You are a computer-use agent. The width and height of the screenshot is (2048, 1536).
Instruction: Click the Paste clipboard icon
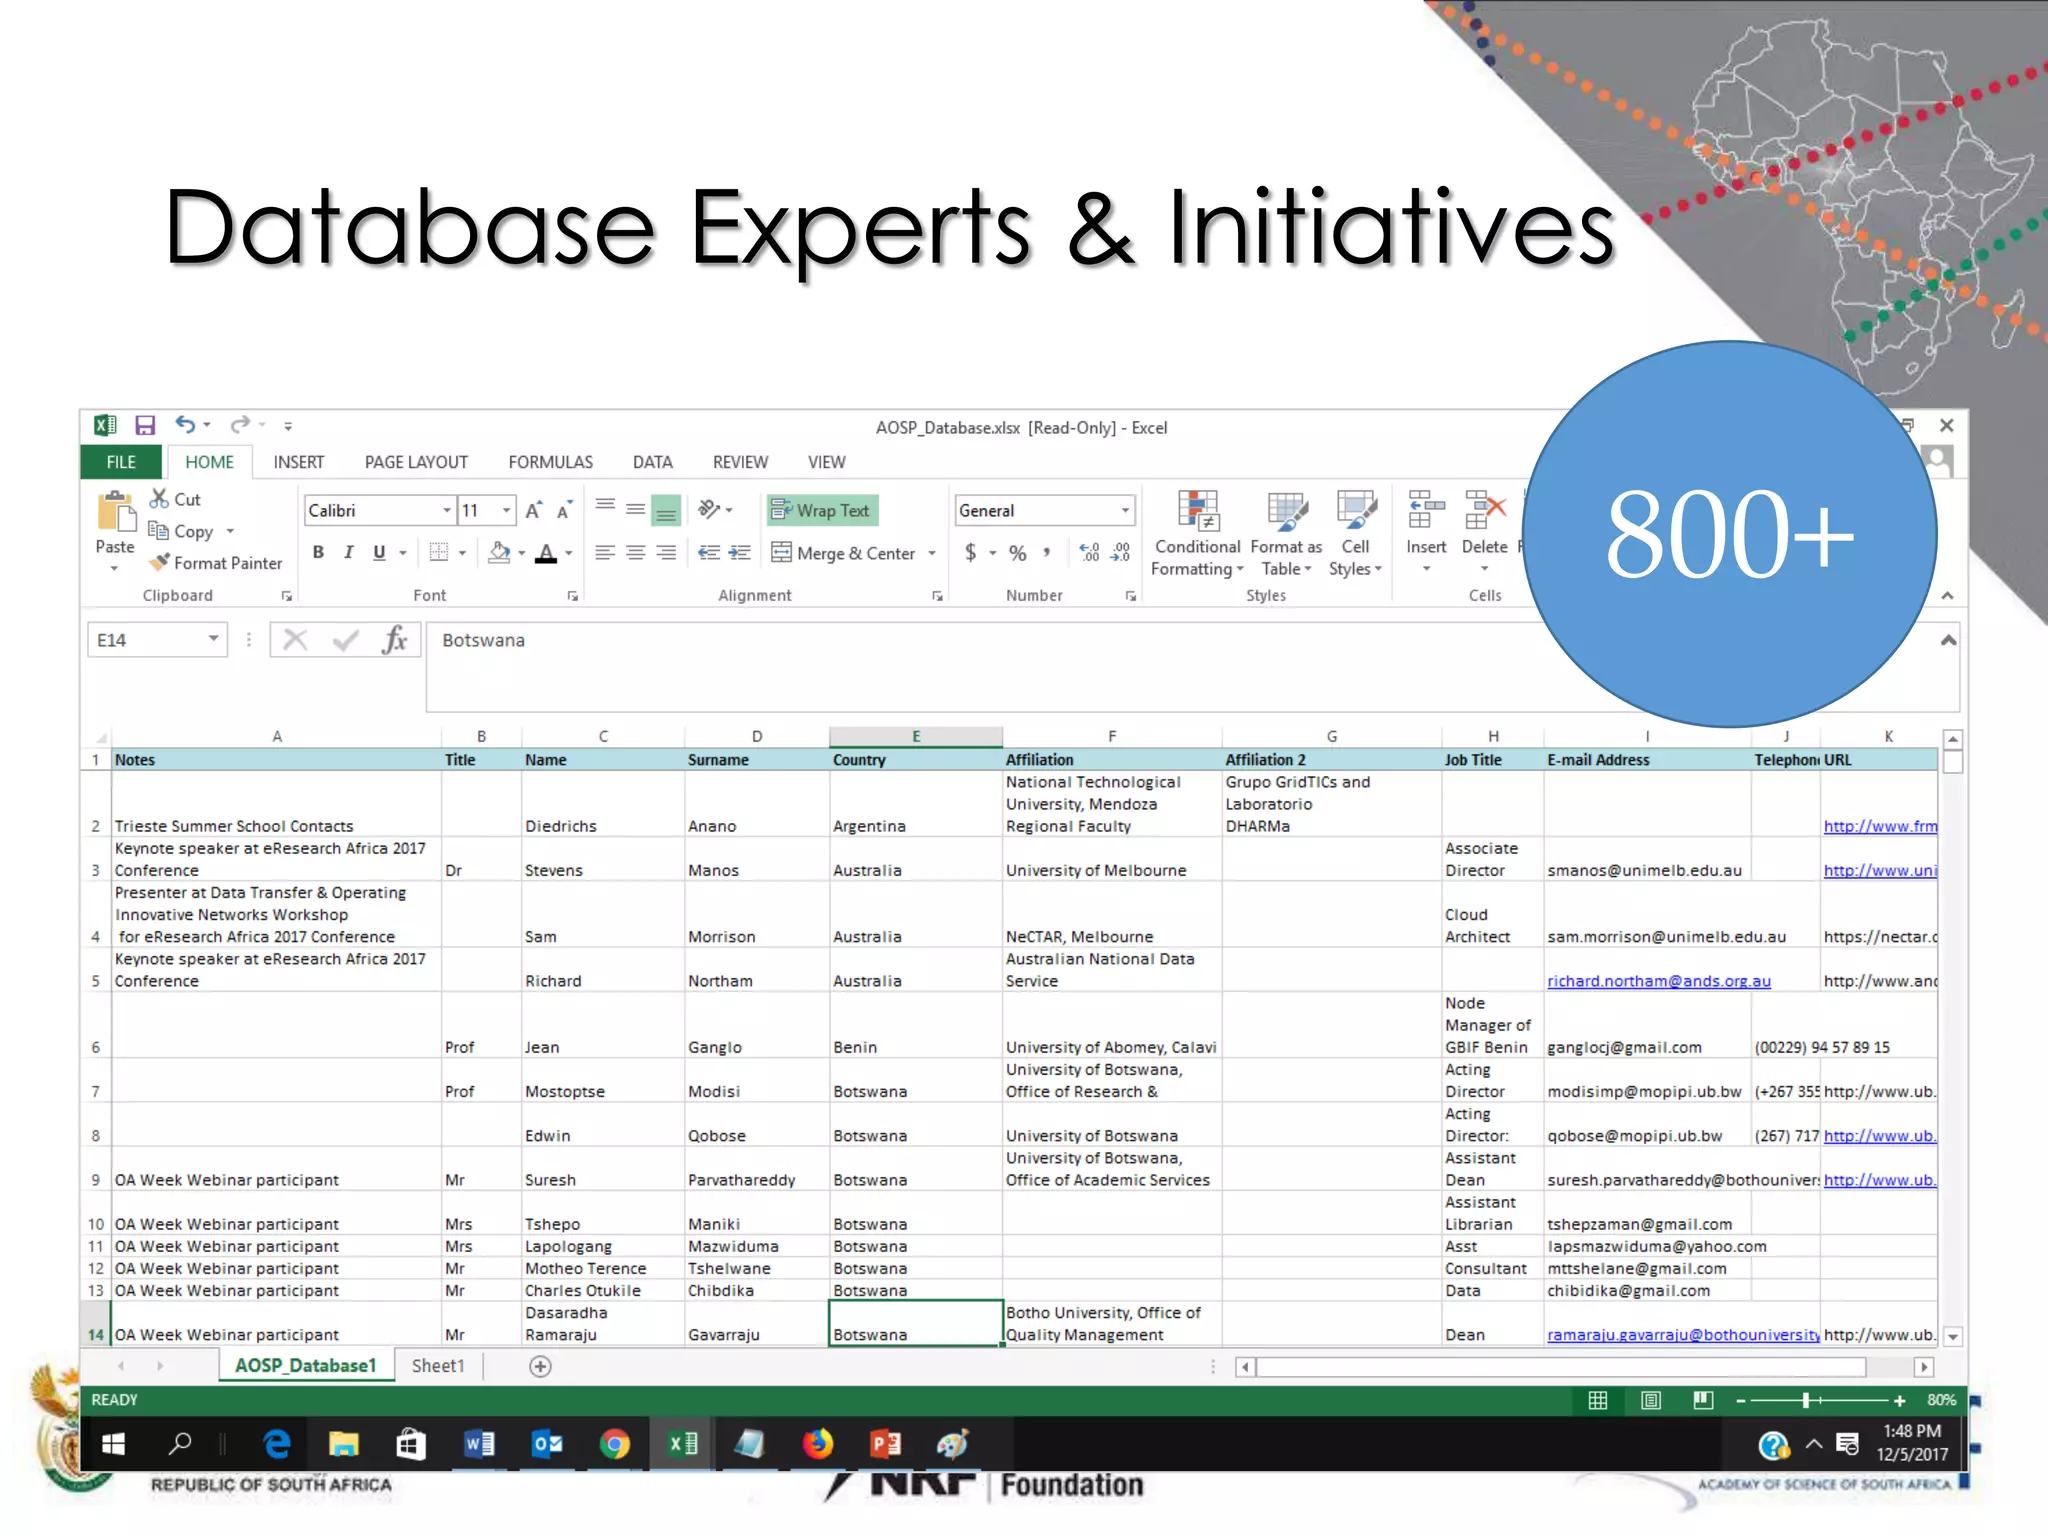pos(116,511)
